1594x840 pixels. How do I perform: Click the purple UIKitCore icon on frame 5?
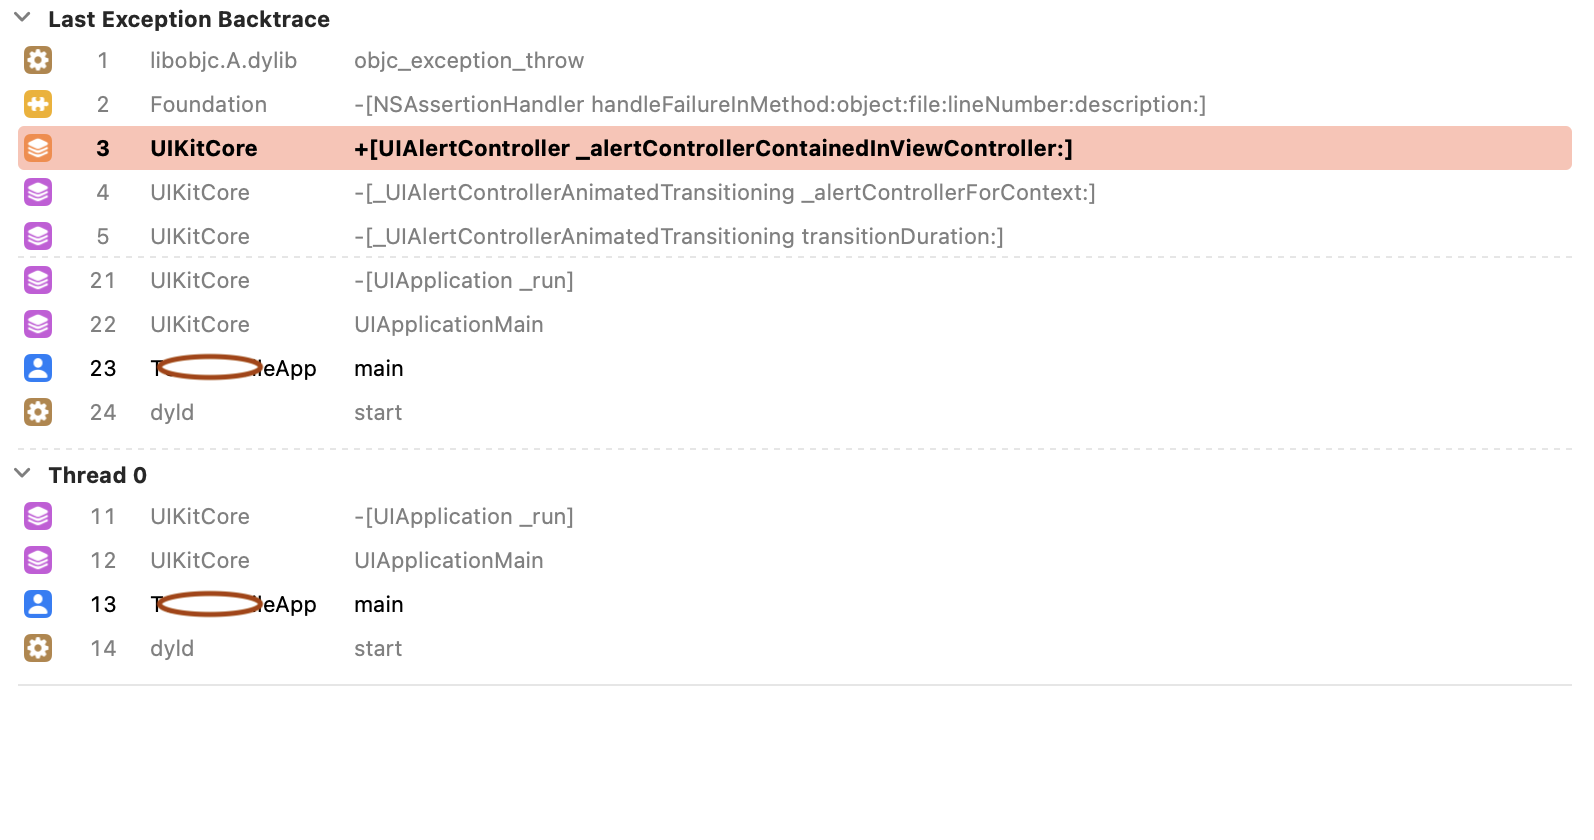coord(38,236)
